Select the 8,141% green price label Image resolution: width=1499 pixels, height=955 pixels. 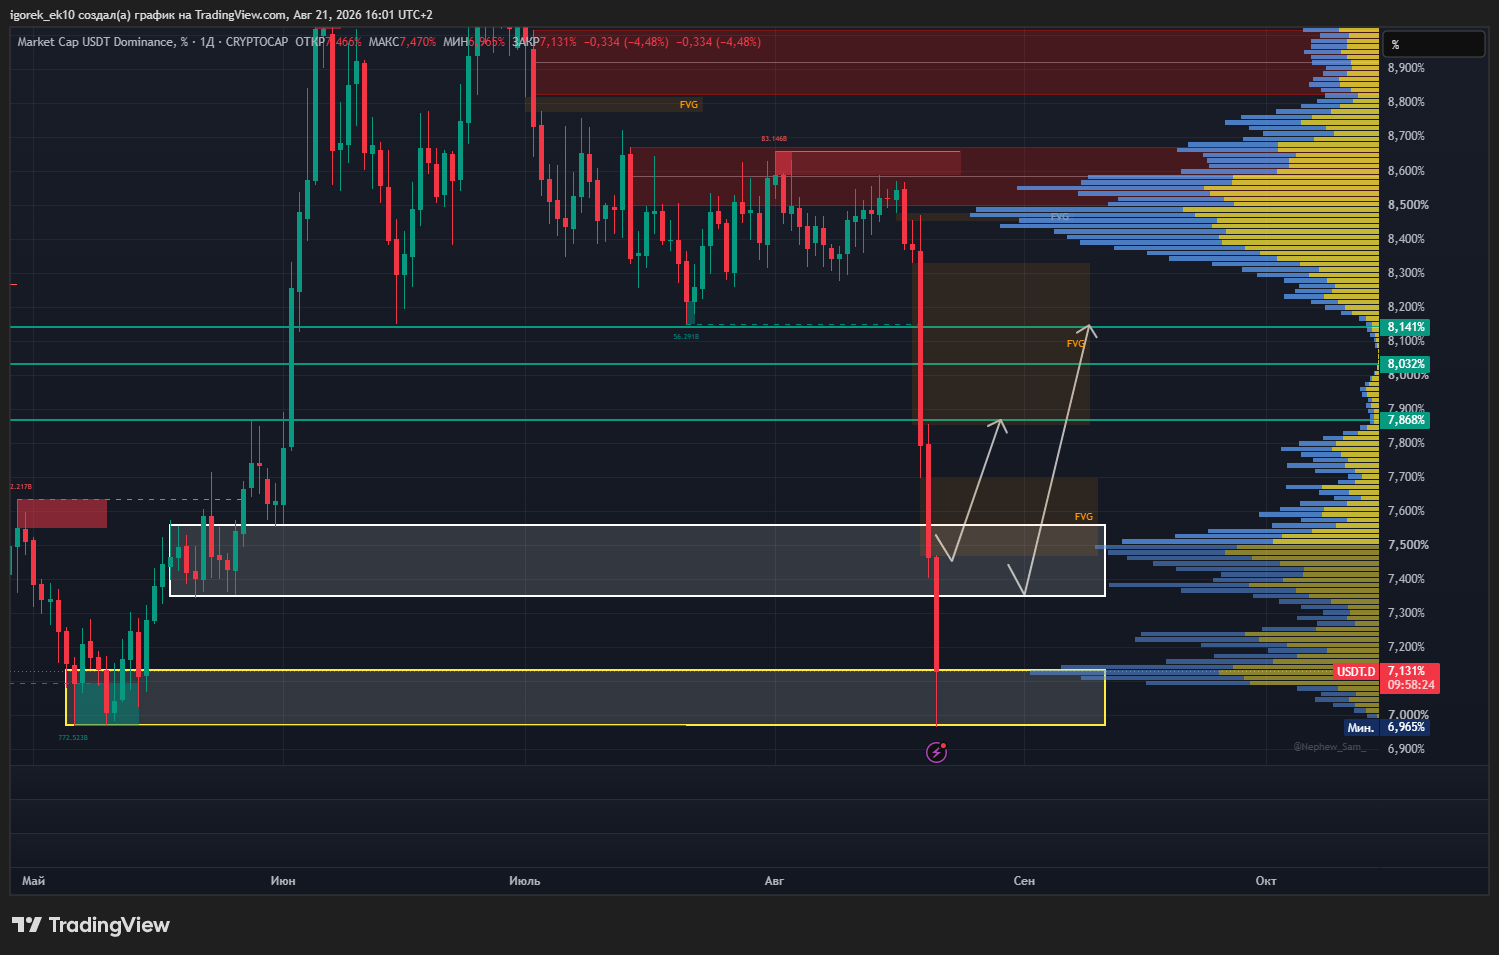(1406, 327)
